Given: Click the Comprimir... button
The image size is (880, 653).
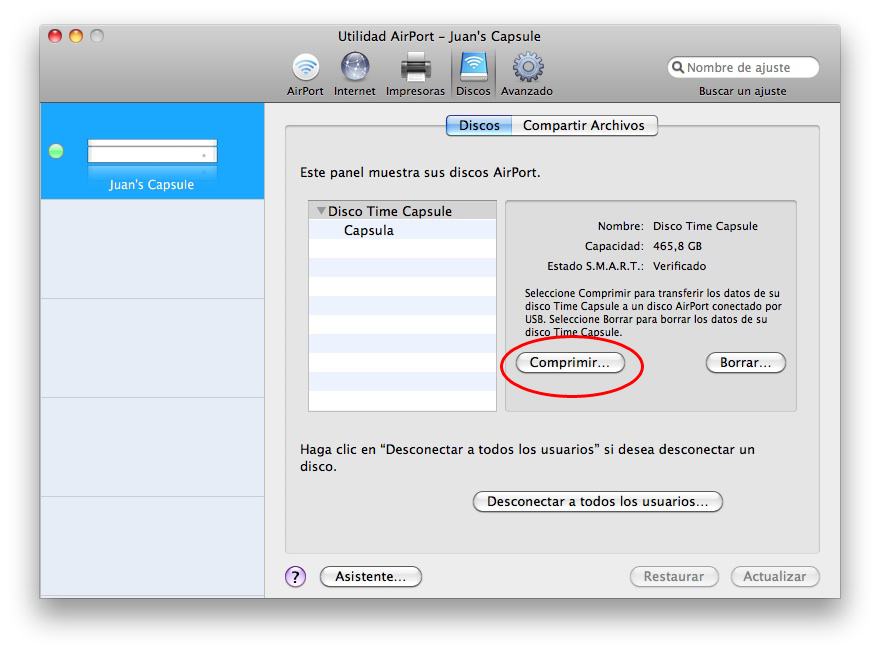Looking at the screenshot, I should tap(570, 362).
